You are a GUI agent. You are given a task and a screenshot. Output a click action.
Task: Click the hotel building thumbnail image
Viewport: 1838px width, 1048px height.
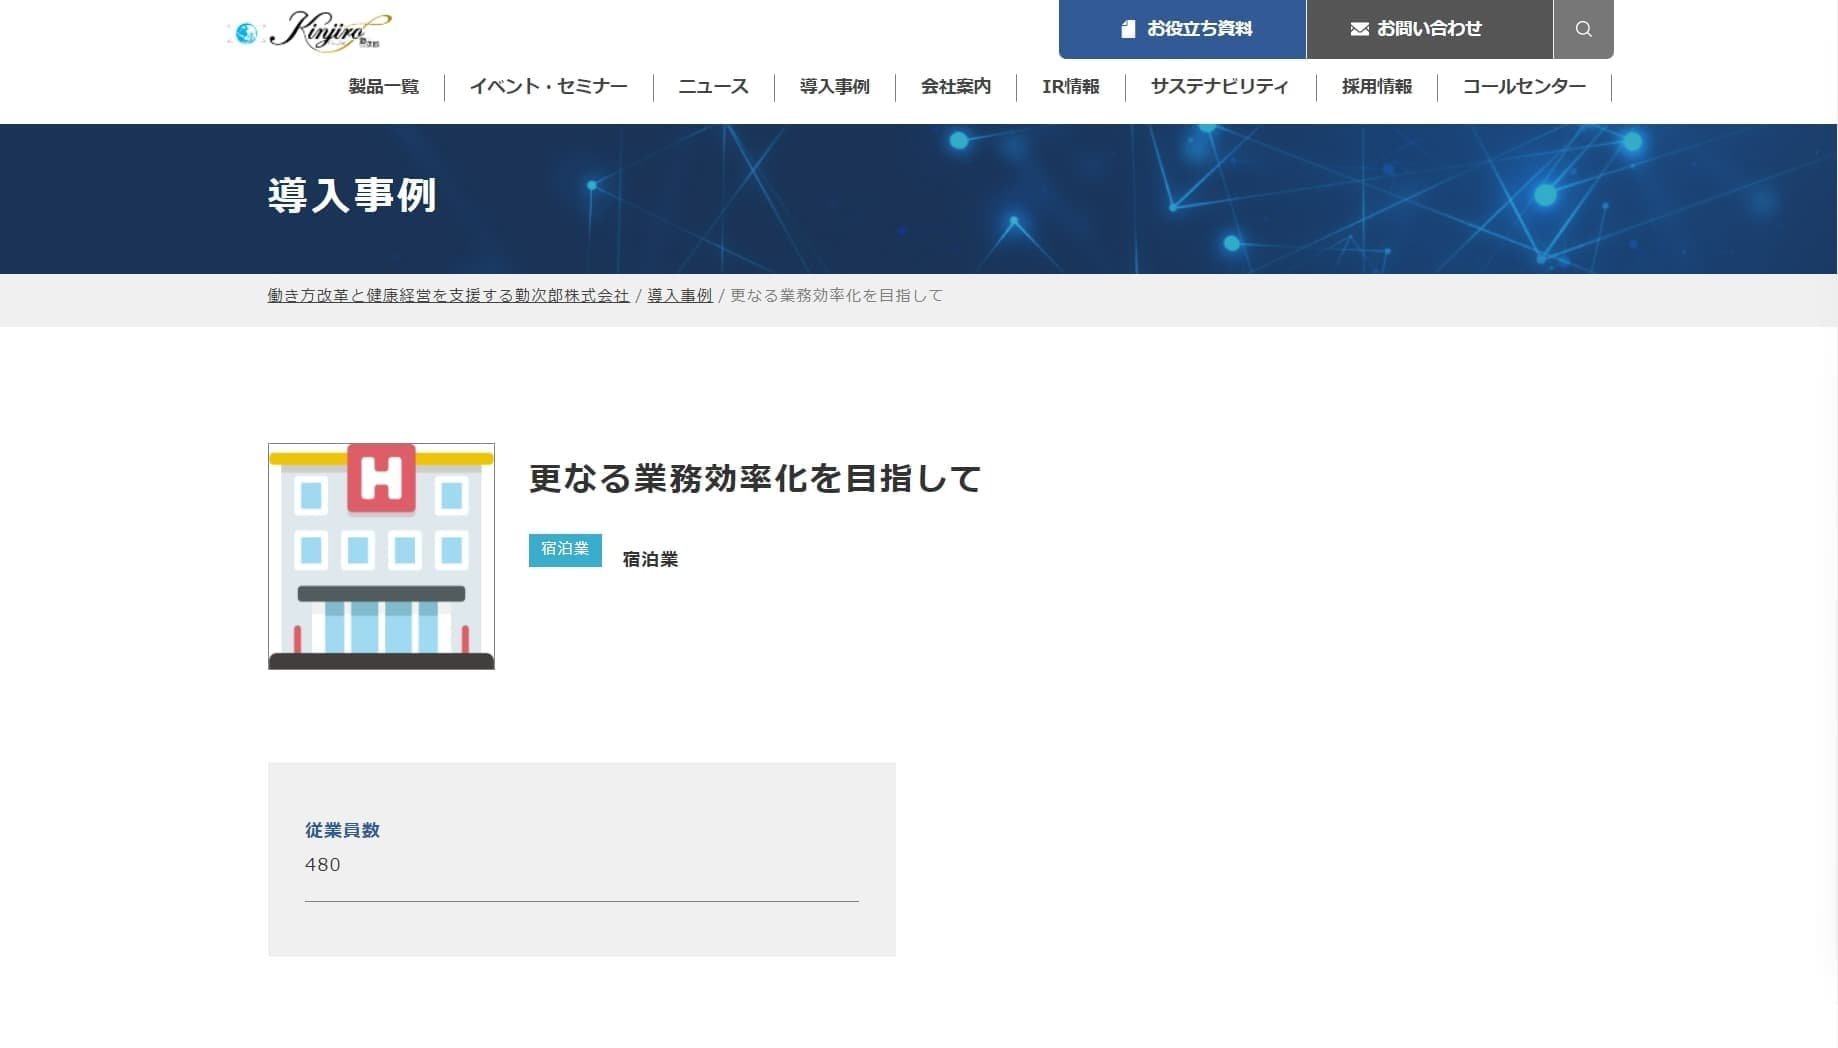pyautogui.click(x=381, y=556)
